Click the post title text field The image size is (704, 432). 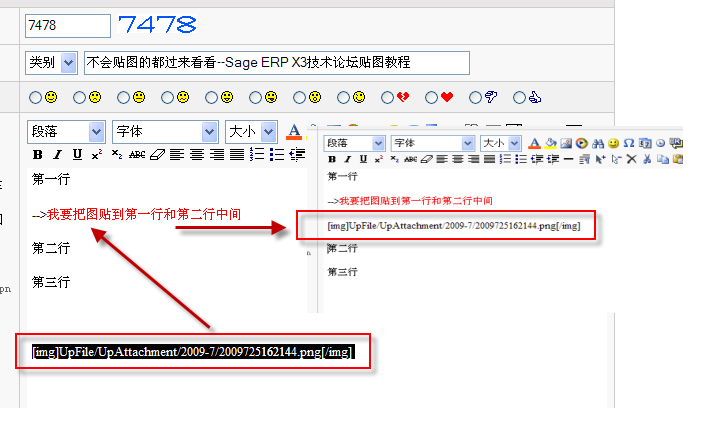(277, 63)
